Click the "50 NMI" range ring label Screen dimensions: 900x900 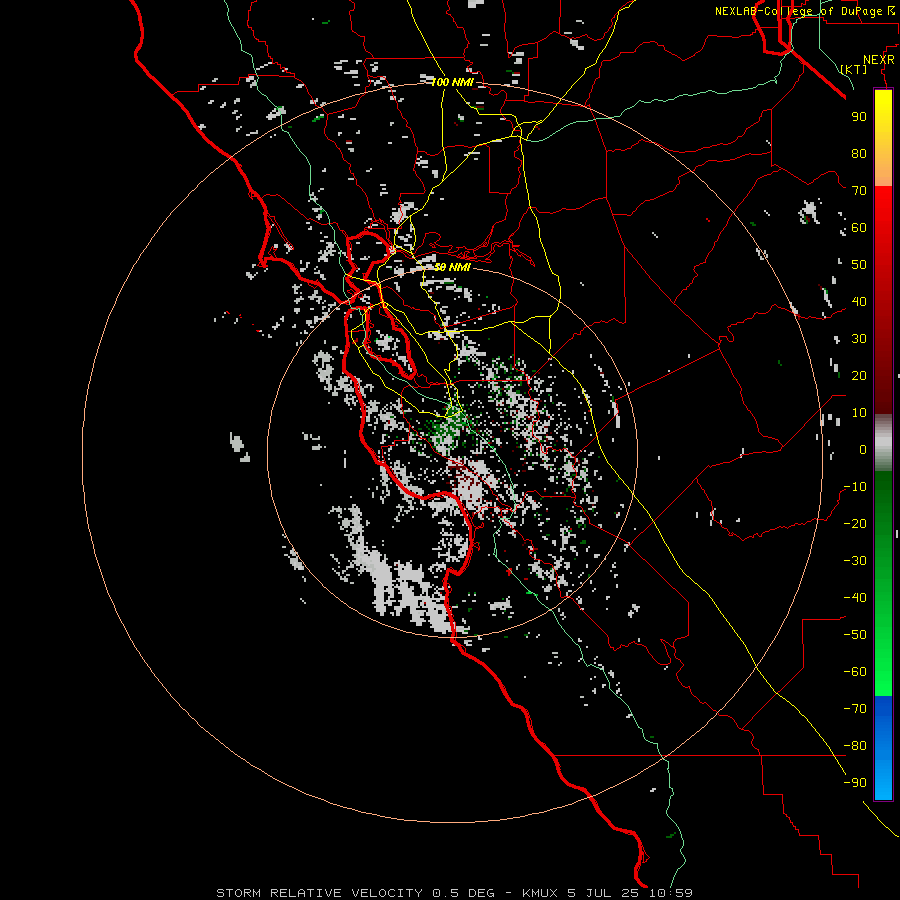pos(452,267)
